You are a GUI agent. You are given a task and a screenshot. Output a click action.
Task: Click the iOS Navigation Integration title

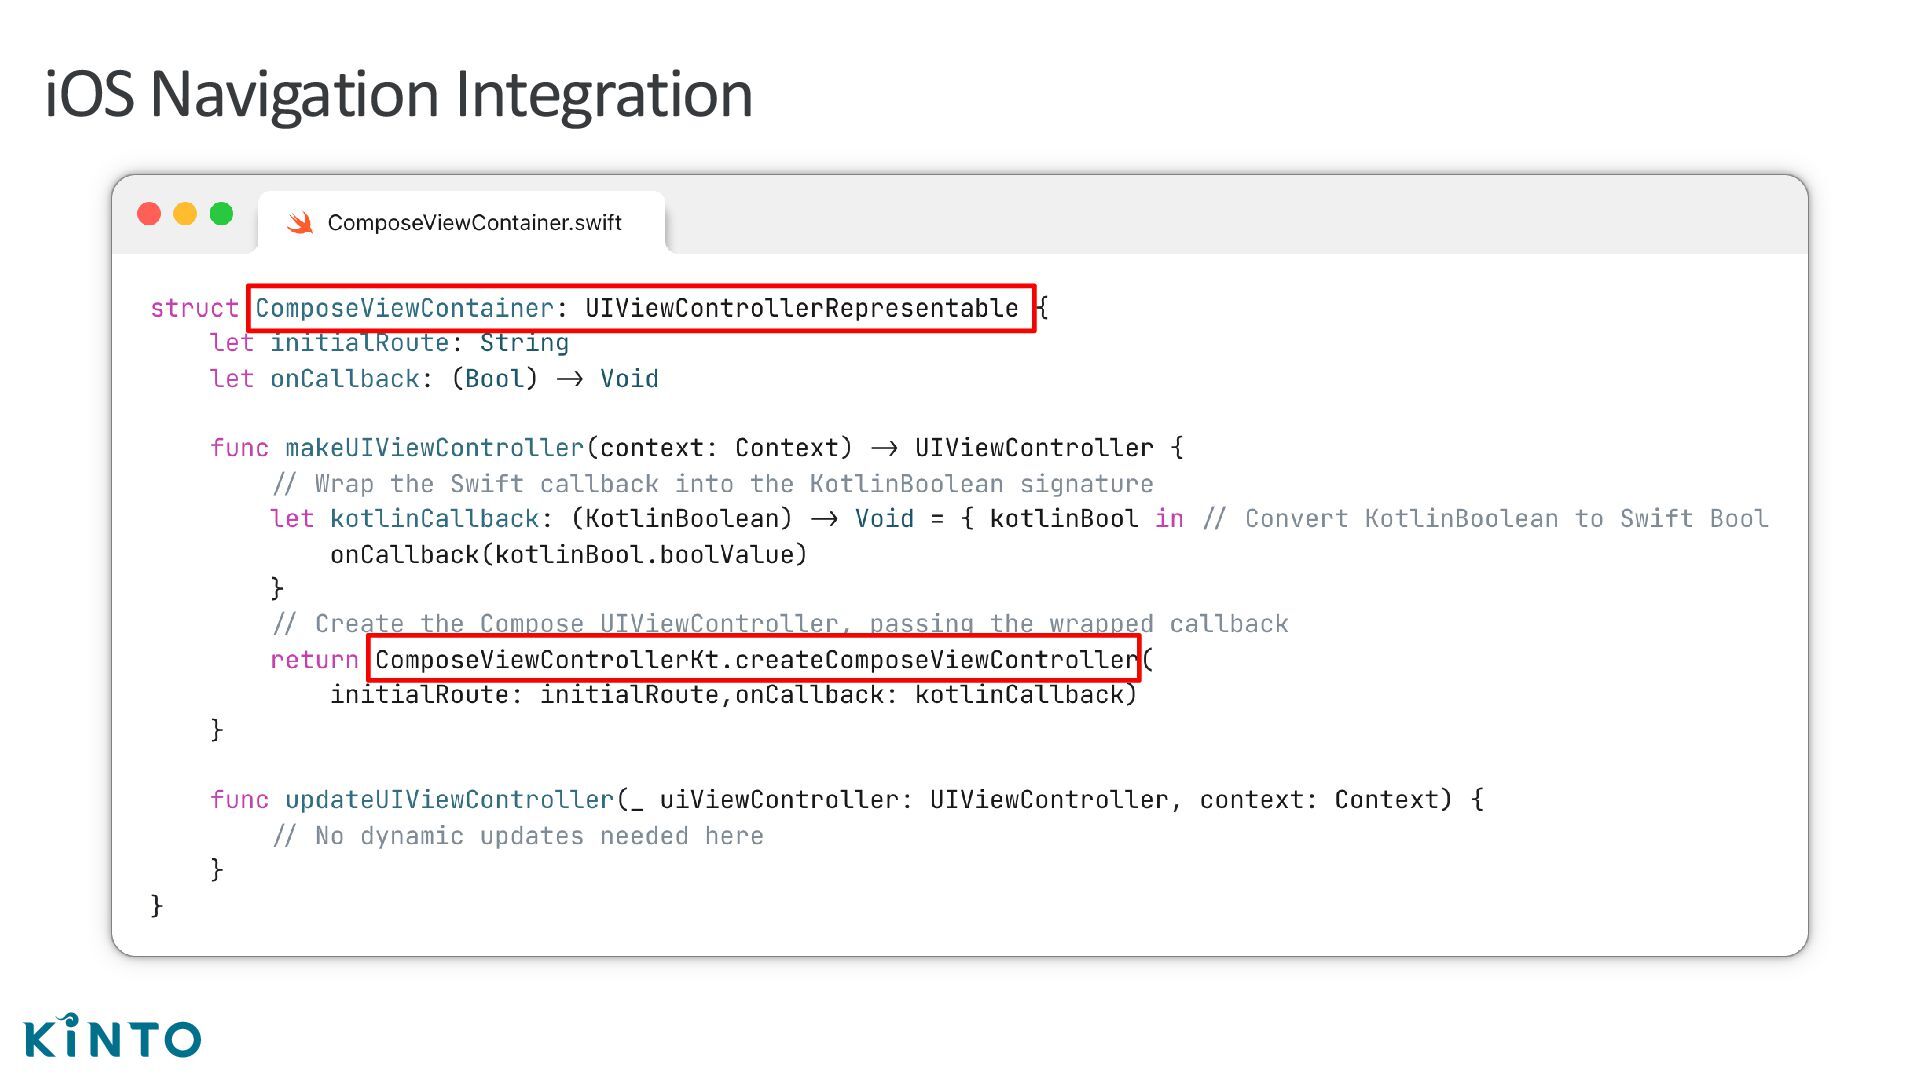click(398, 94)
